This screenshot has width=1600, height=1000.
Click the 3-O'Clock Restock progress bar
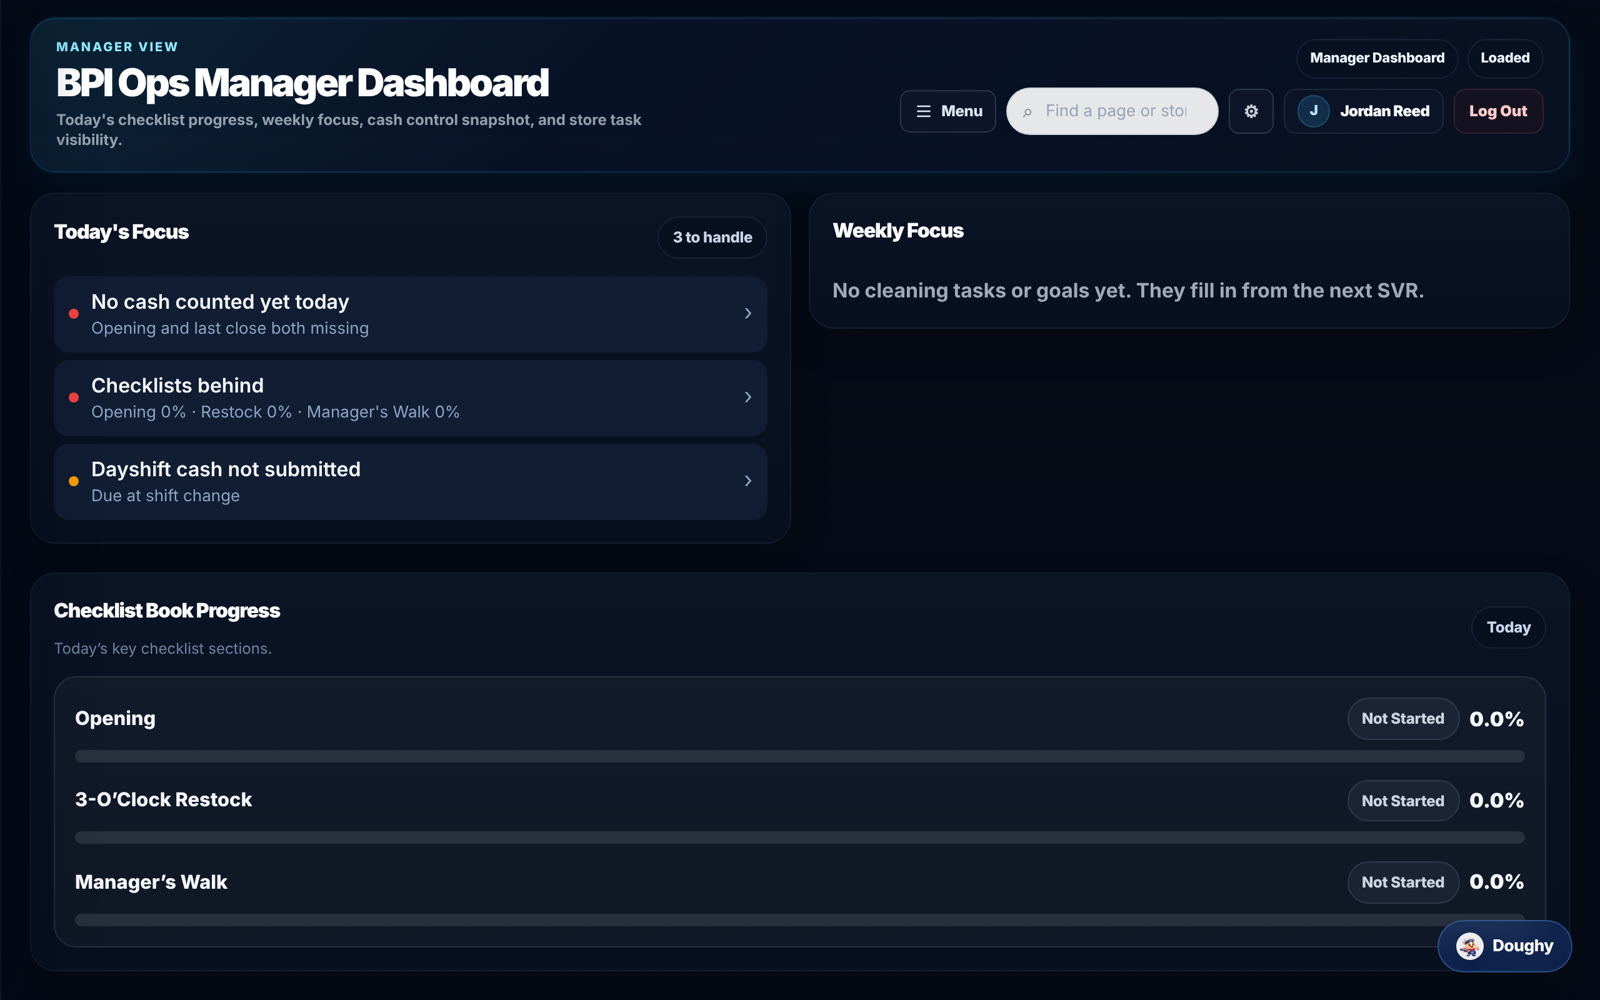(x=800, y=838)
